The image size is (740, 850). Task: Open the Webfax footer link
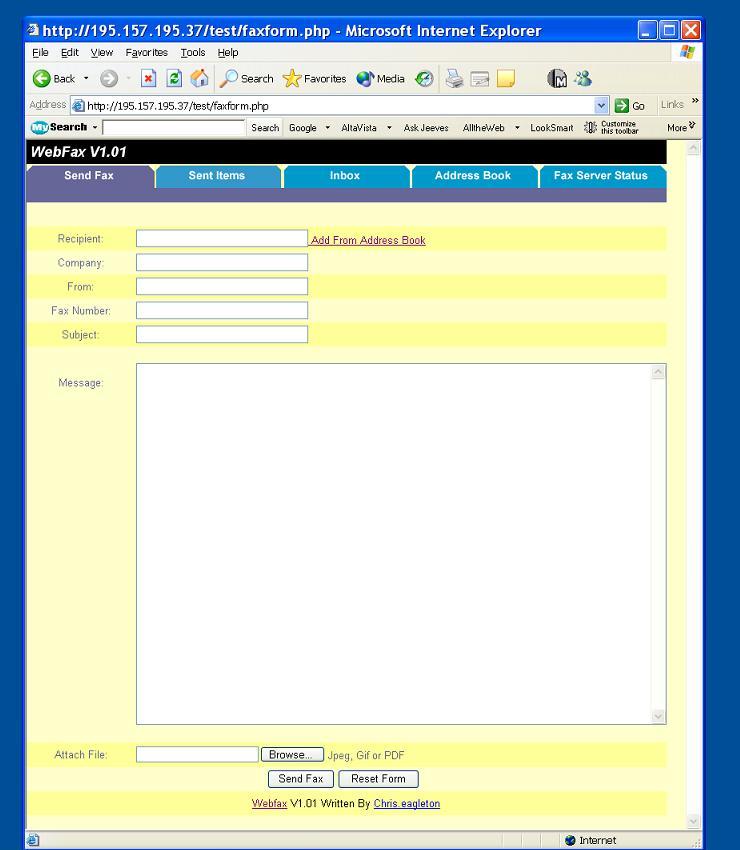(x=269, y=803)
